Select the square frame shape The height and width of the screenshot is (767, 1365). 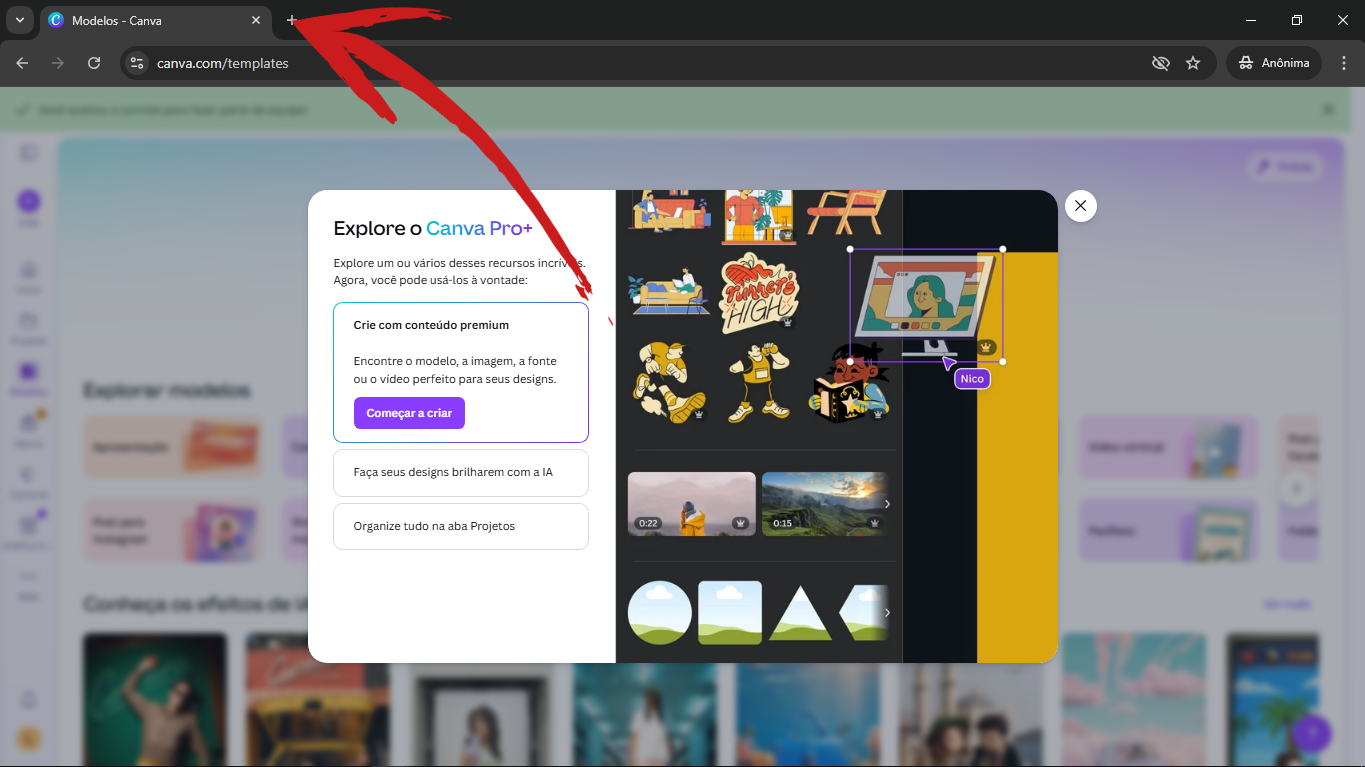point(730,613)
